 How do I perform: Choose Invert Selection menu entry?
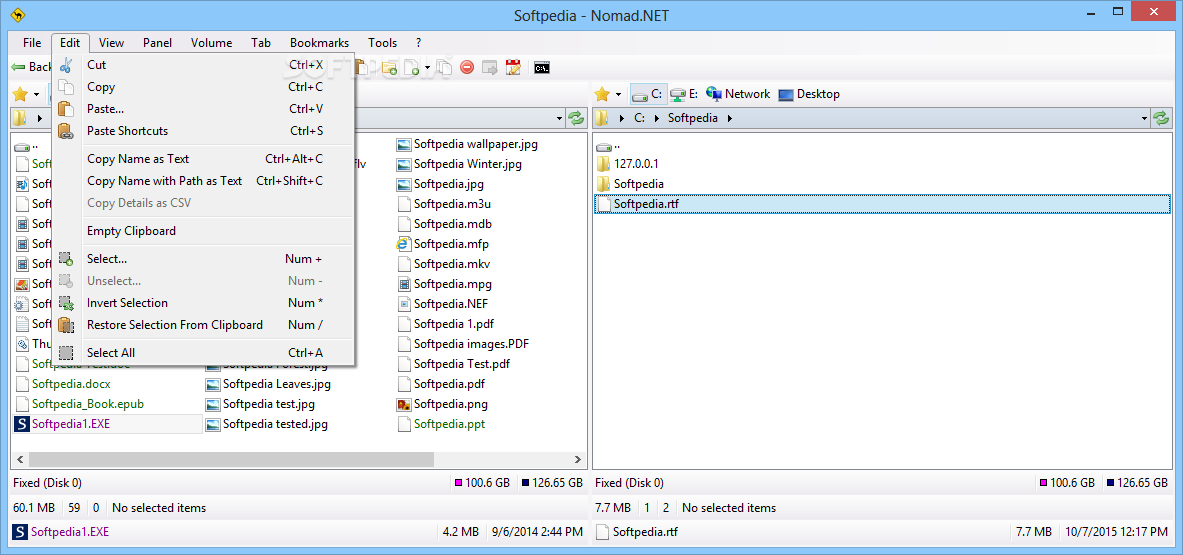[204, 302]
